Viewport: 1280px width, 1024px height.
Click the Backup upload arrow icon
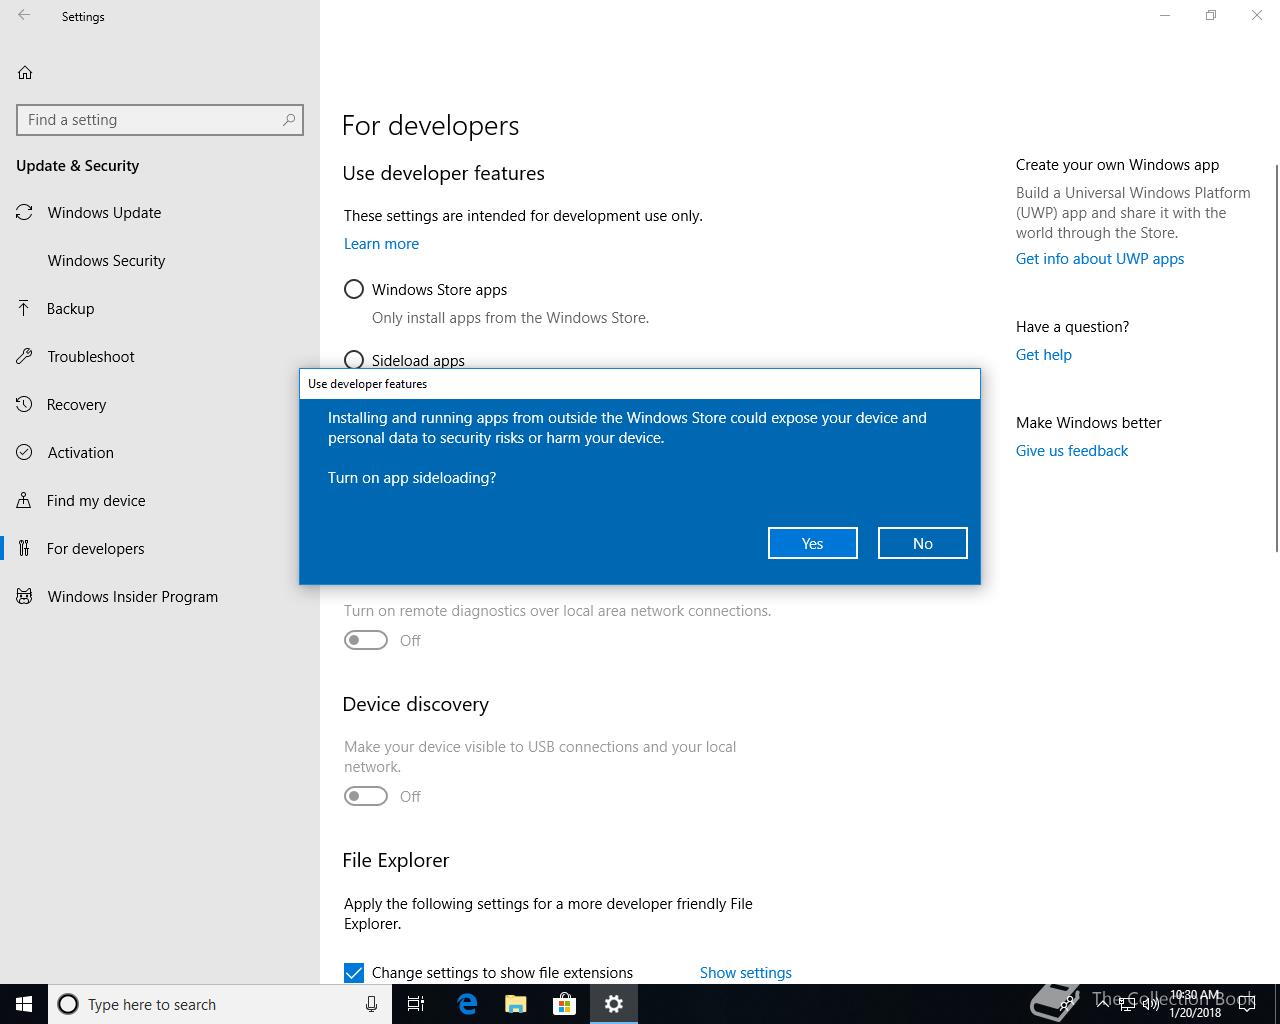tap(24, 308)
